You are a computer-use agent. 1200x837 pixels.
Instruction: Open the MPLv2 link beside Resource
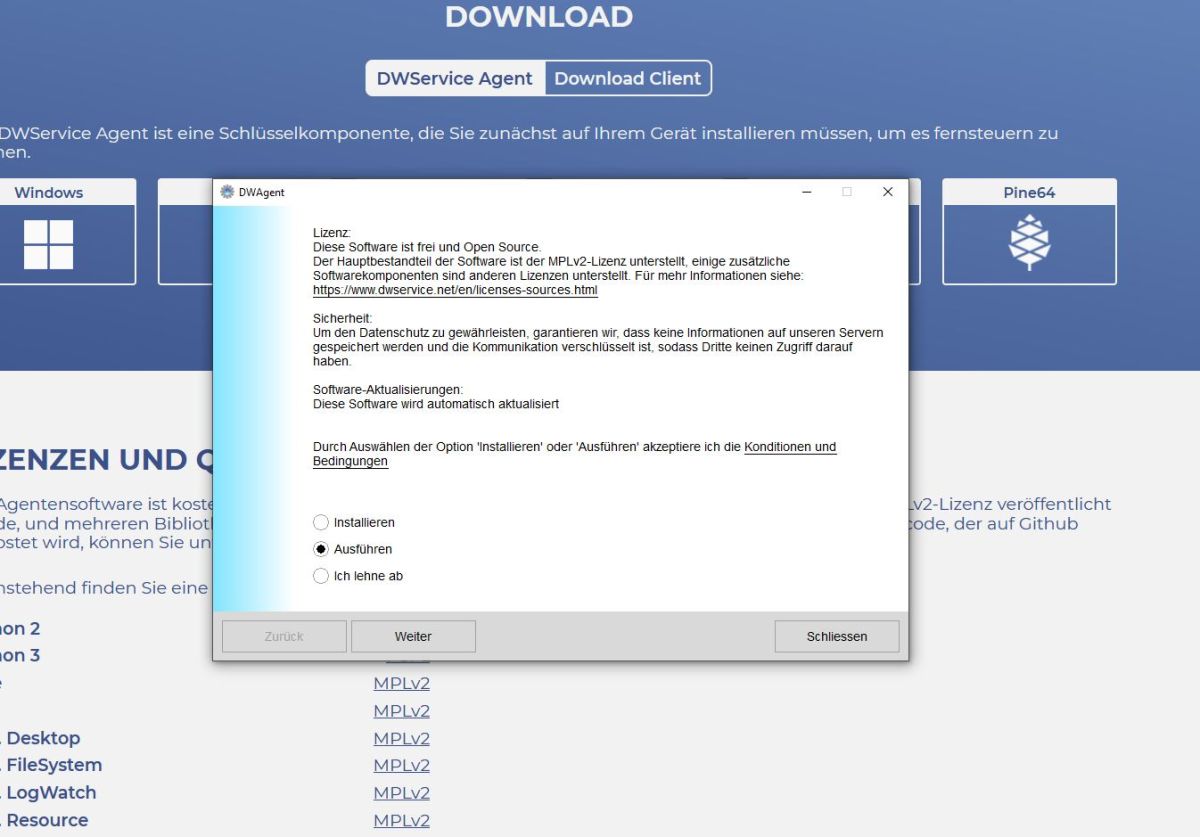click(x=401, y=820)
